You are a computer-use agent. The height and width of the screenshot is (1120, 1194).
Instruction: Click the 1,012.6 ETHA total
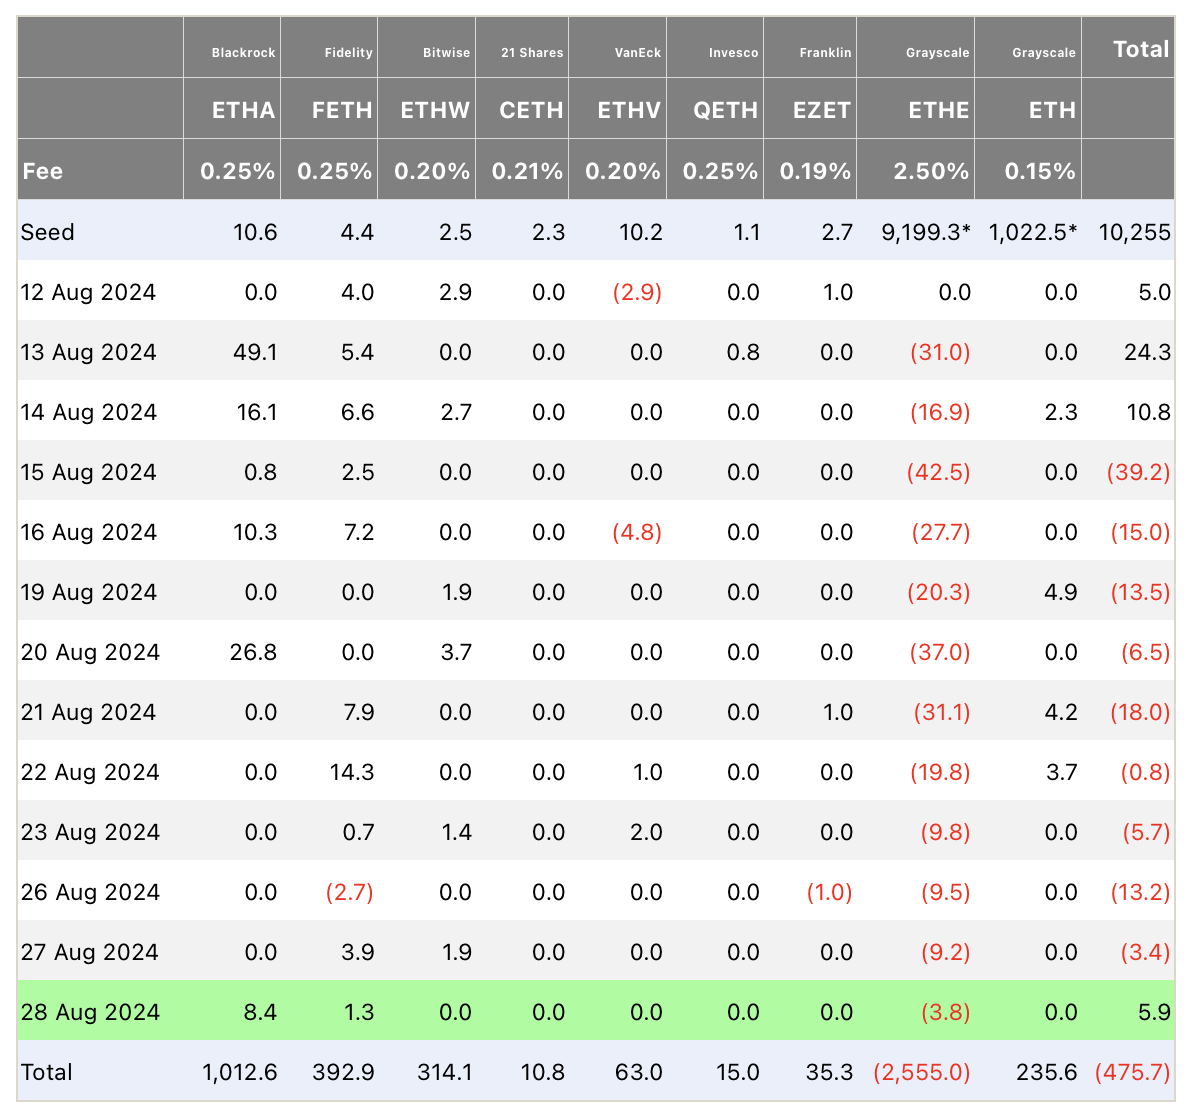coord(240,1073)
